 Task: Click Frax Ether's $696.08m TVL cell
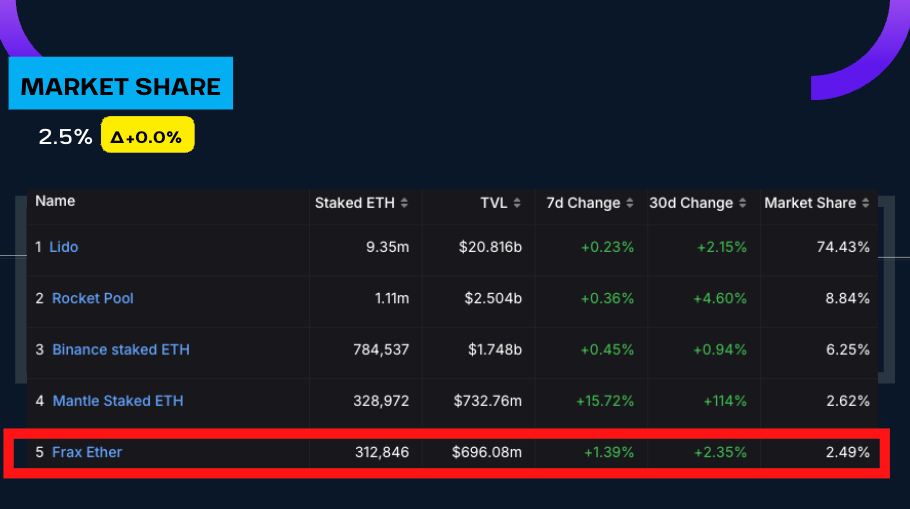pos(487,452)
